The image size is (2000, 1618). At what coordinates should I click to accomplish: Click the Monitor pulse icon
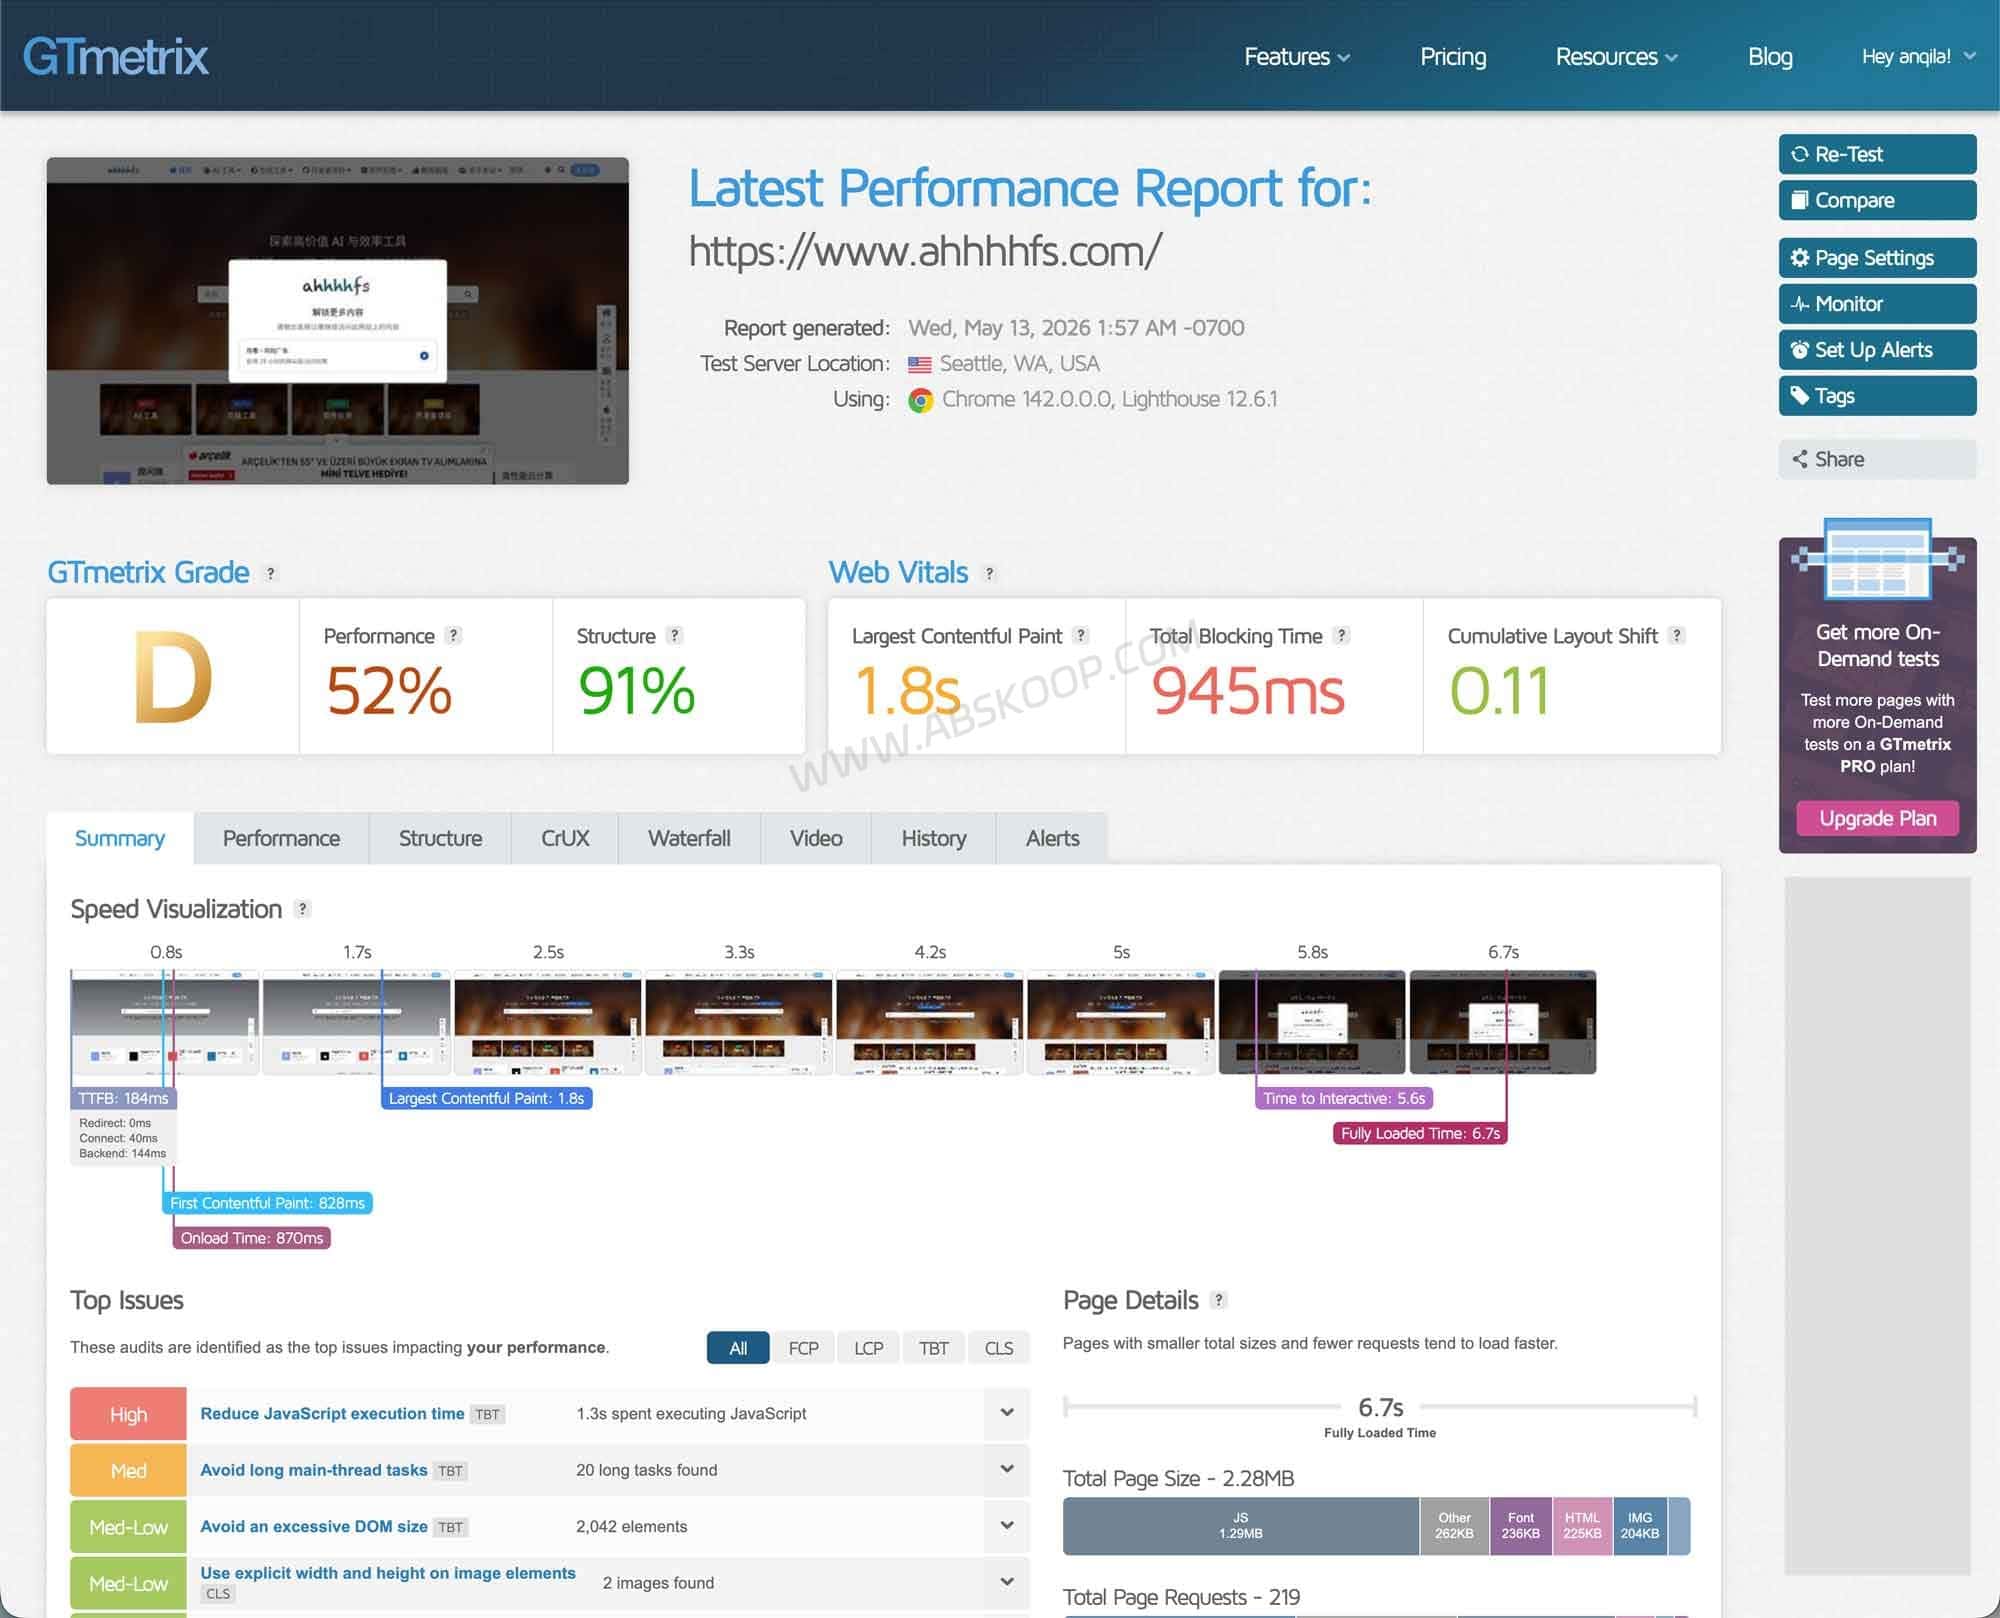(1799, 304)
